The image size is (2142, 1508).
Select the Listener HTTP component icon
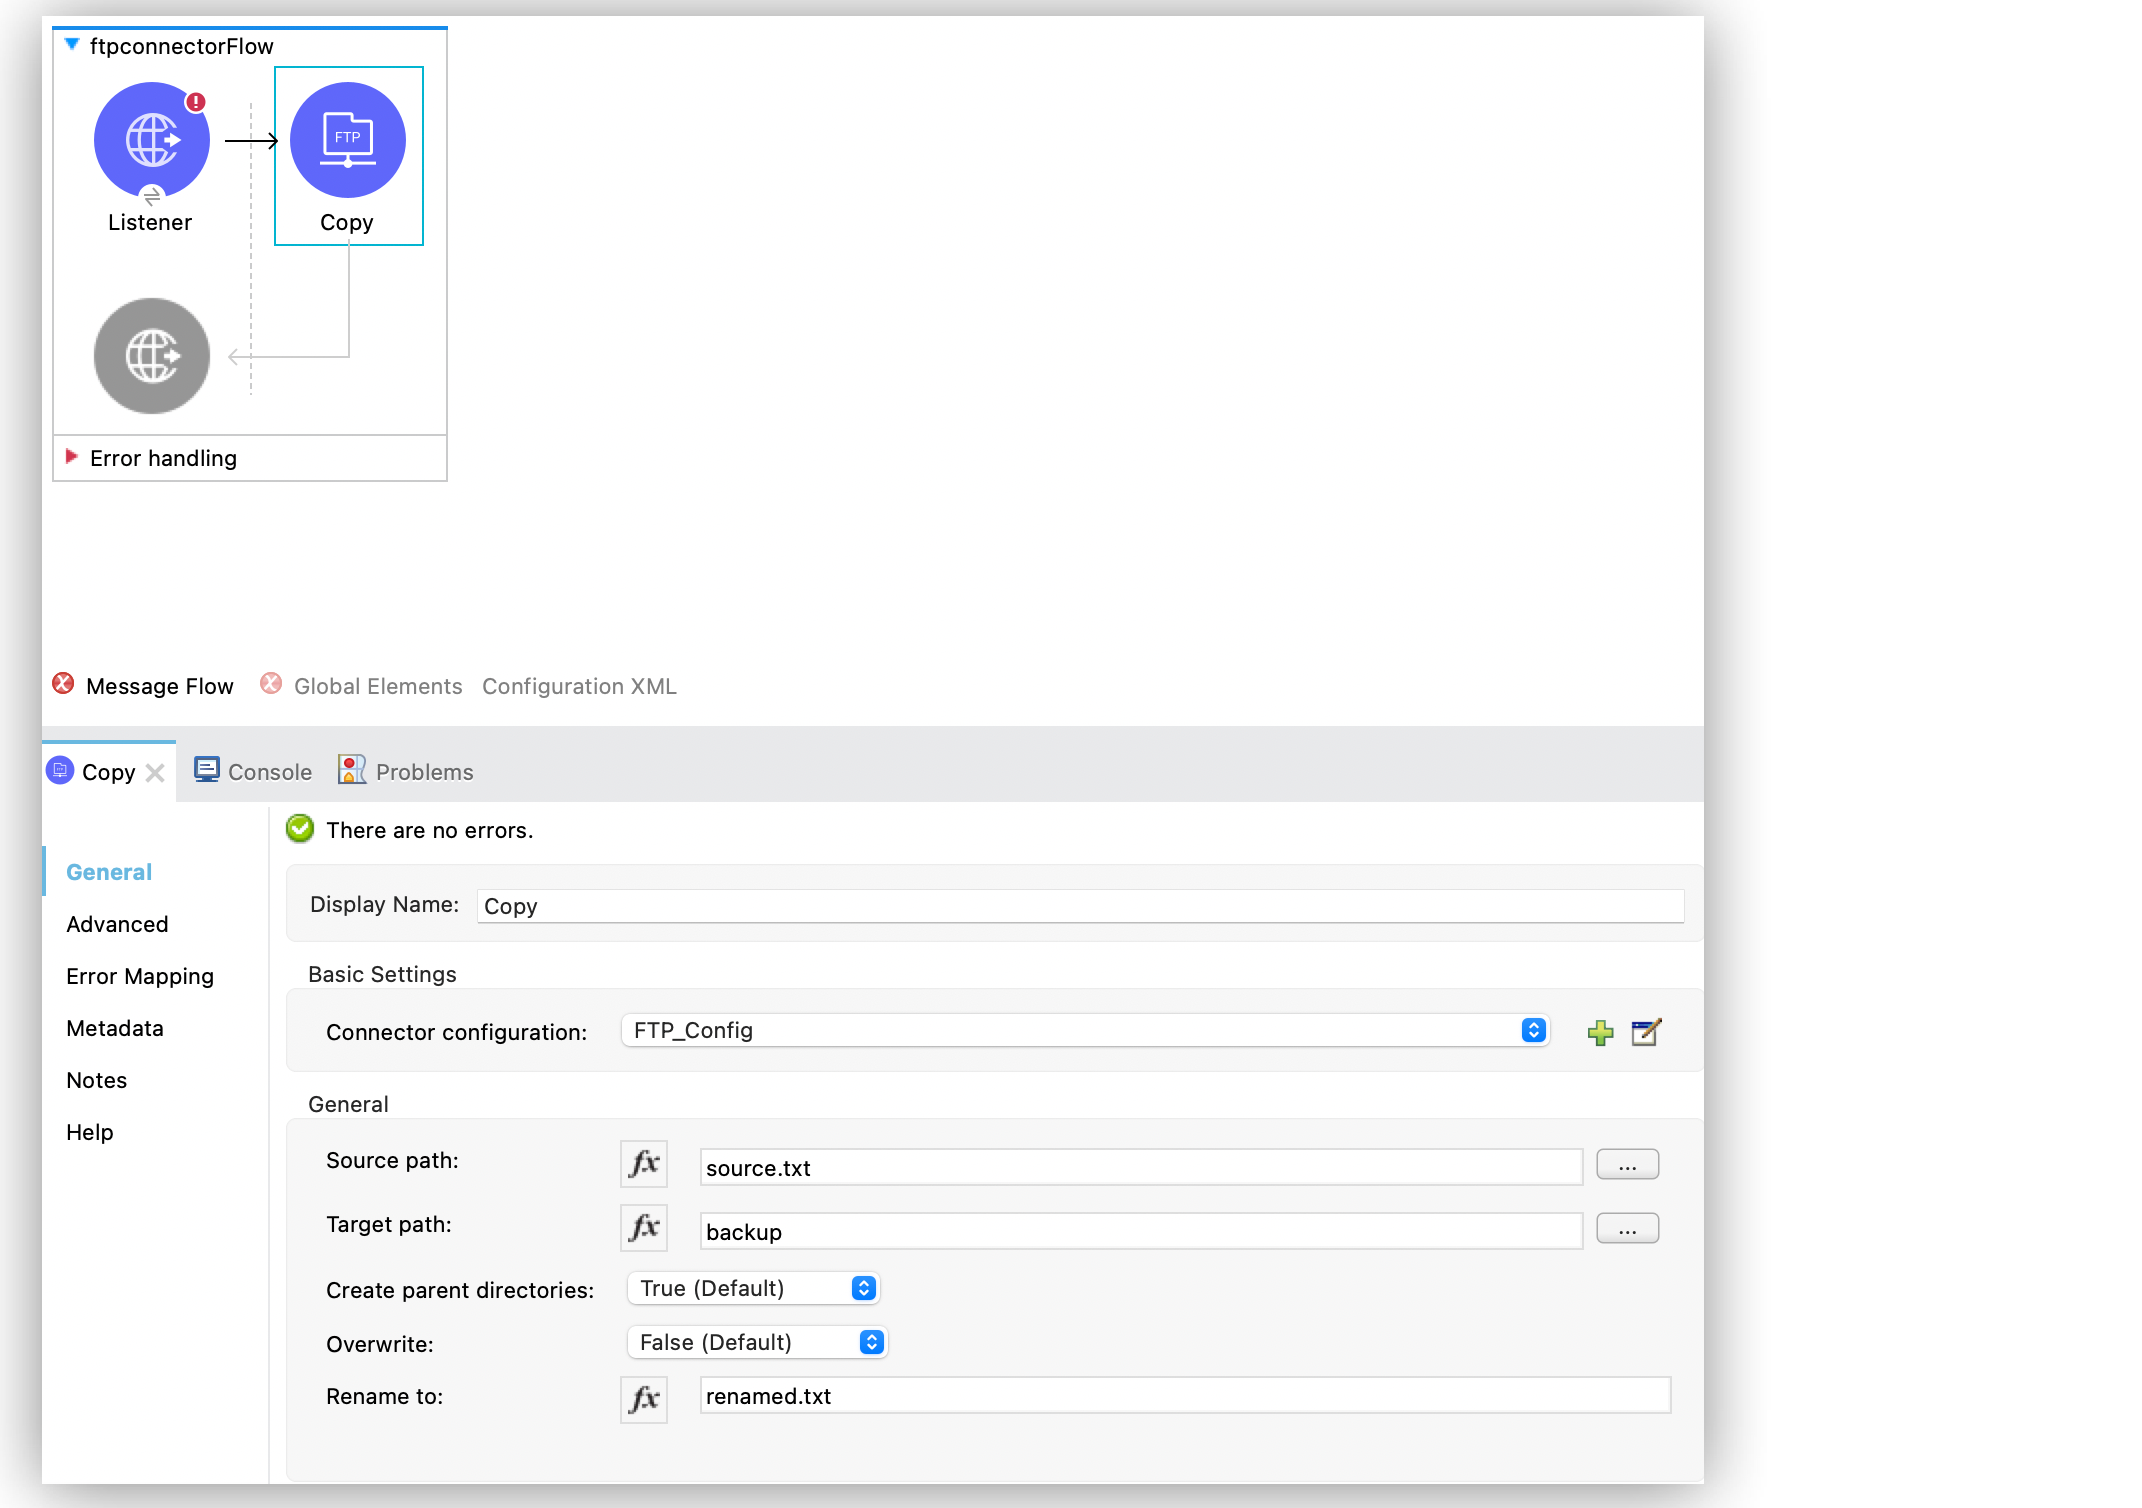152,140
